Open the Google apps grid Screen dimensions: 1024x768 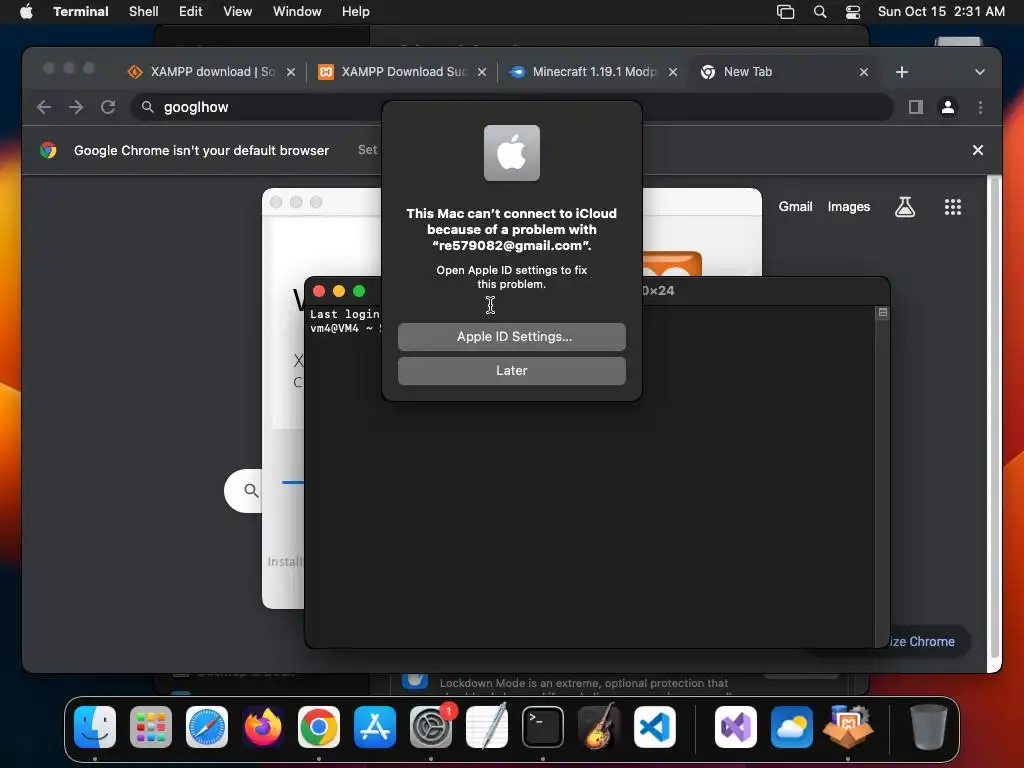click(953, 207)
